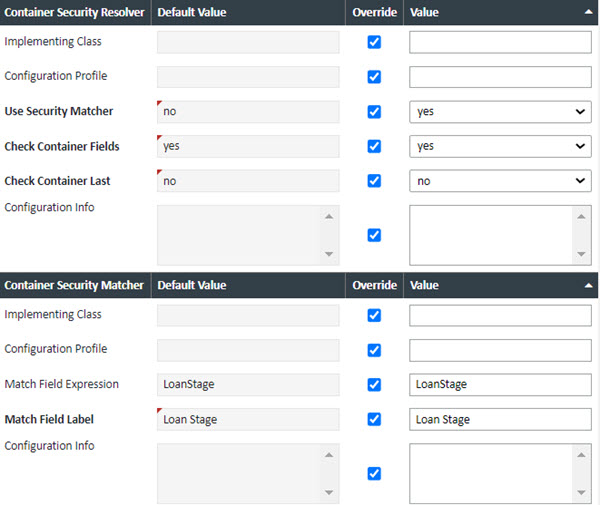Toggle override checkbox for Match Field Label

pyautogui.click(x=374, y=419)
